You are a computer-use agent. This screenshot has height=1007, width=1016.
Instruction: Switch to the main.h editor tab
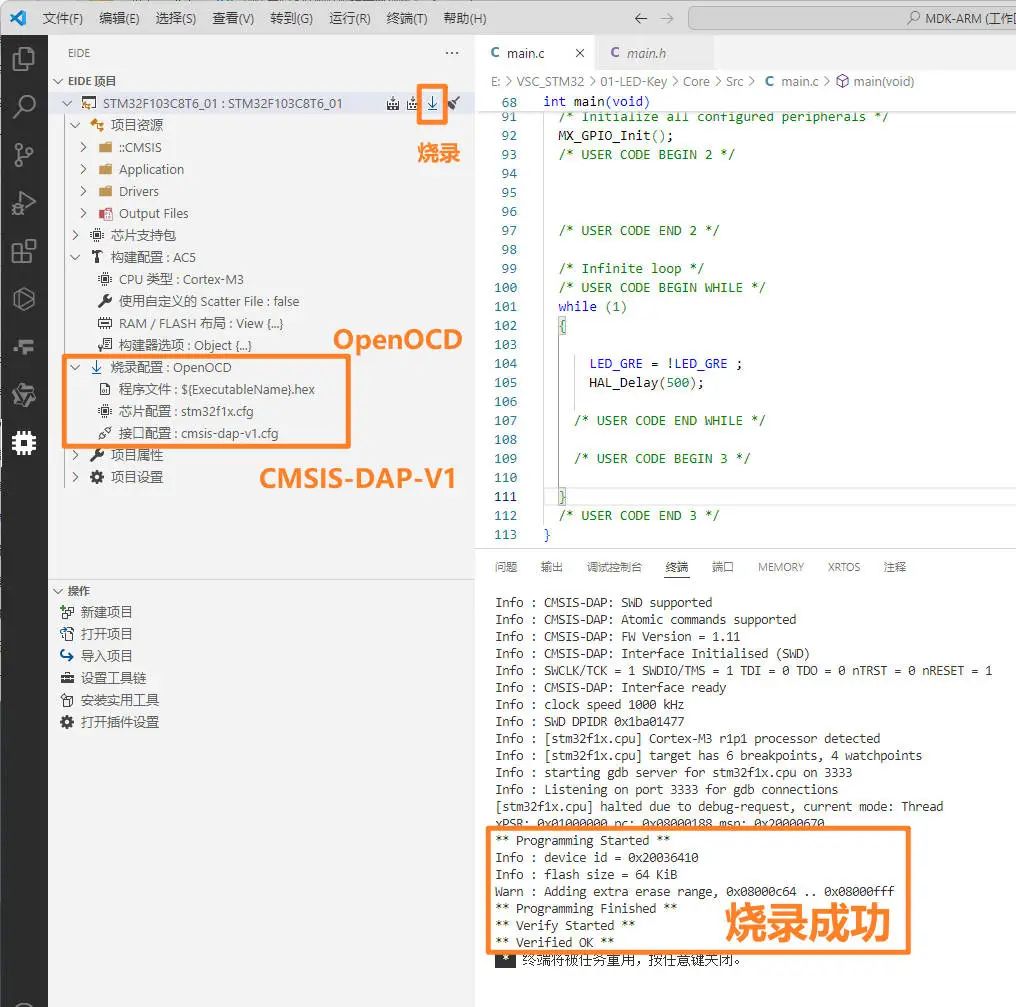point(654,53)
